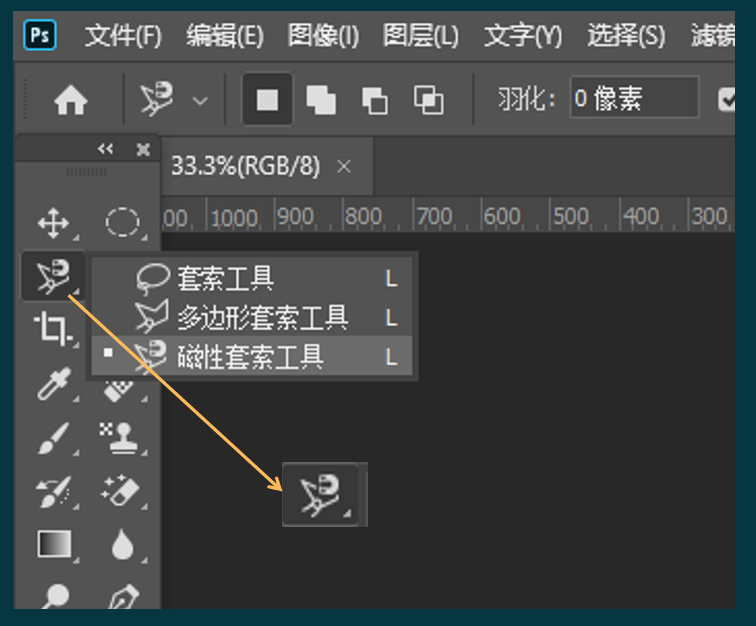Select the Move tool

pos(53,222)
